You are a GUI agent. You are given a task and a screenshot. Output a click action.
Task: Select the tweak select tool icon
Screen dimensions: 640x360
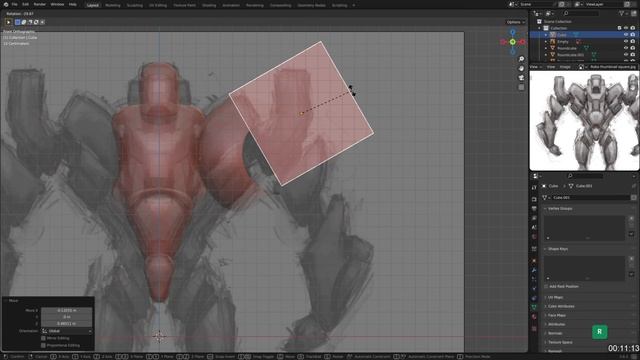point(8,22)
